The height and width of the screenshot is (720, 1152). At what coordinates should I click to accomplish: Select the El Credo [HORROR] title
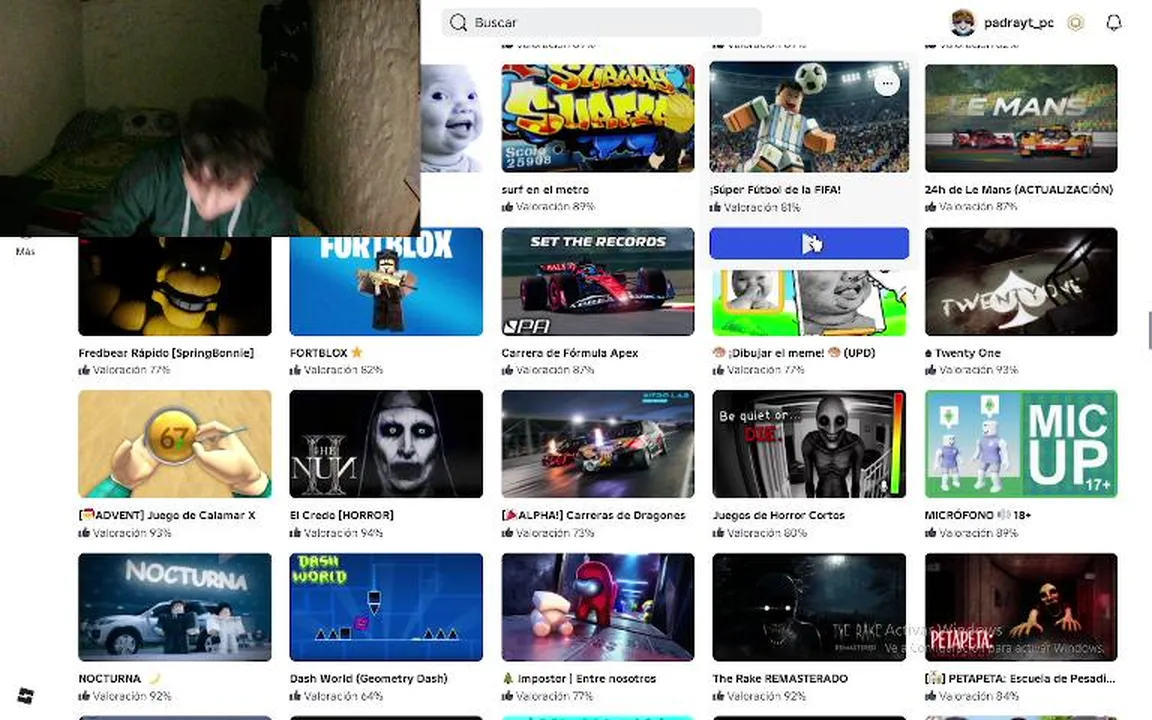pos(342,515)
